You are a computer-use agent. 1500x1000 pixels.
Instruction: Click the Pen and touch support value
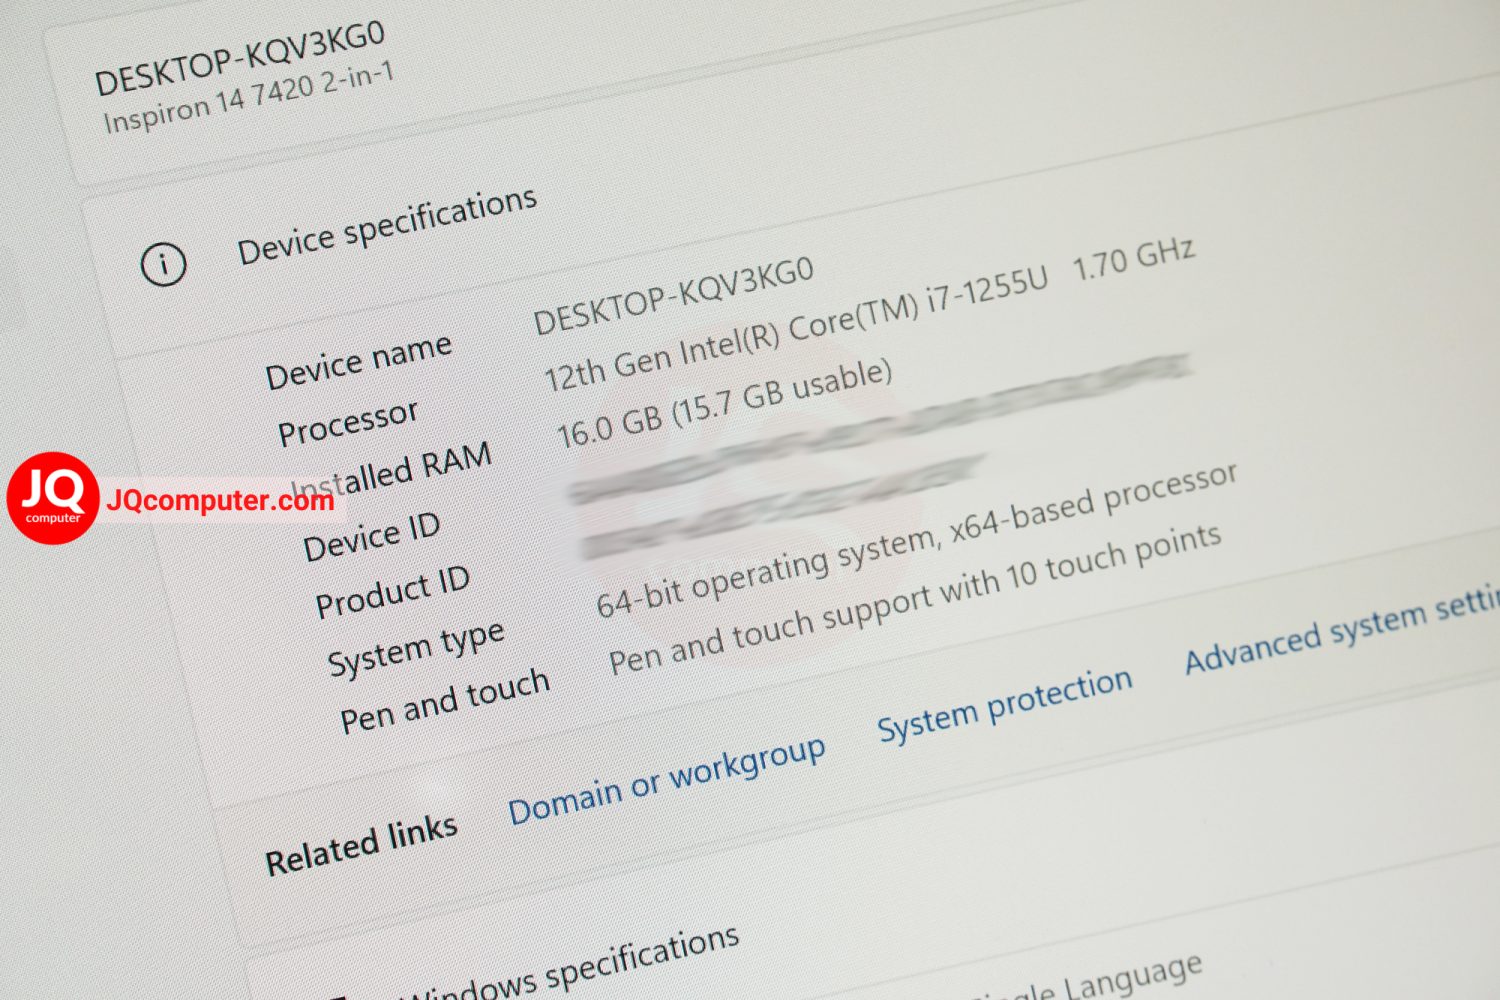(x=915, y=600)
